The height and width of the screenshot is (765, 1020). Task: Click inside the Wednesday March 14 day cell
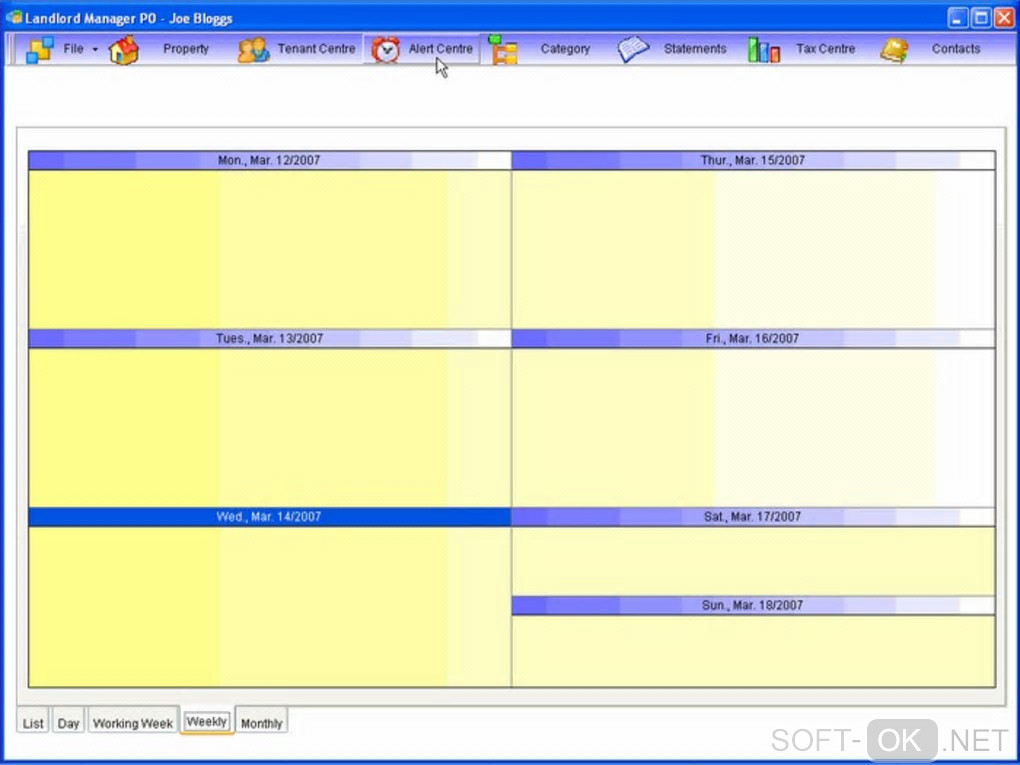269,606
